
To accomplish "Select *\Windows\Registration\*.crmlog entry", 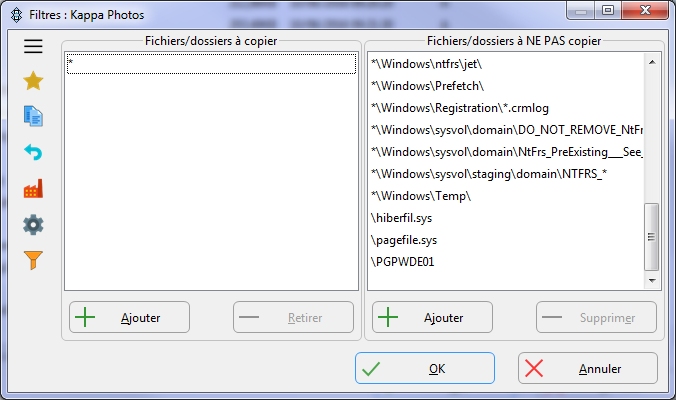I will (506, 108).
